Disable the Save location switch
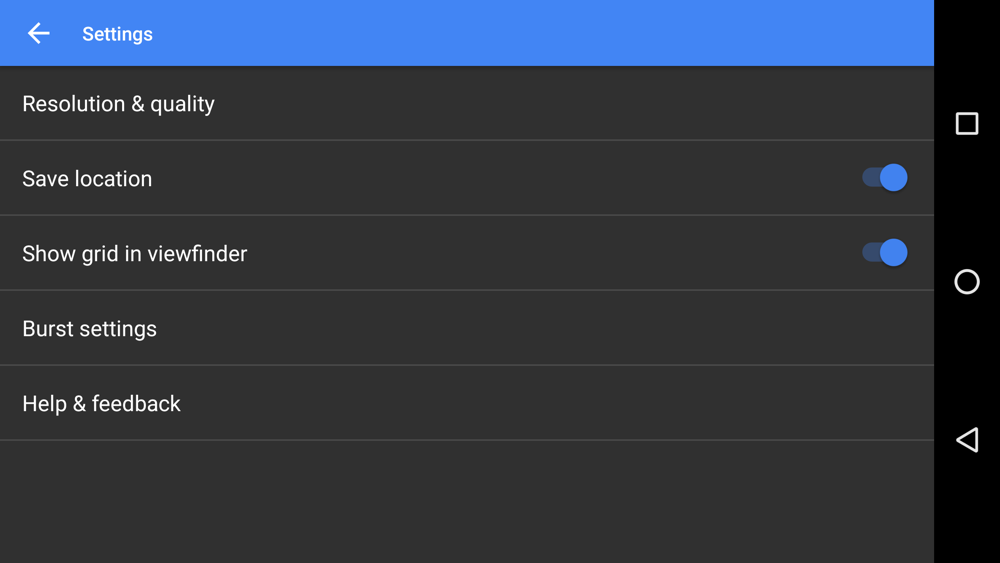Viewport: 1000px width, 563px height. click(884, 178)
